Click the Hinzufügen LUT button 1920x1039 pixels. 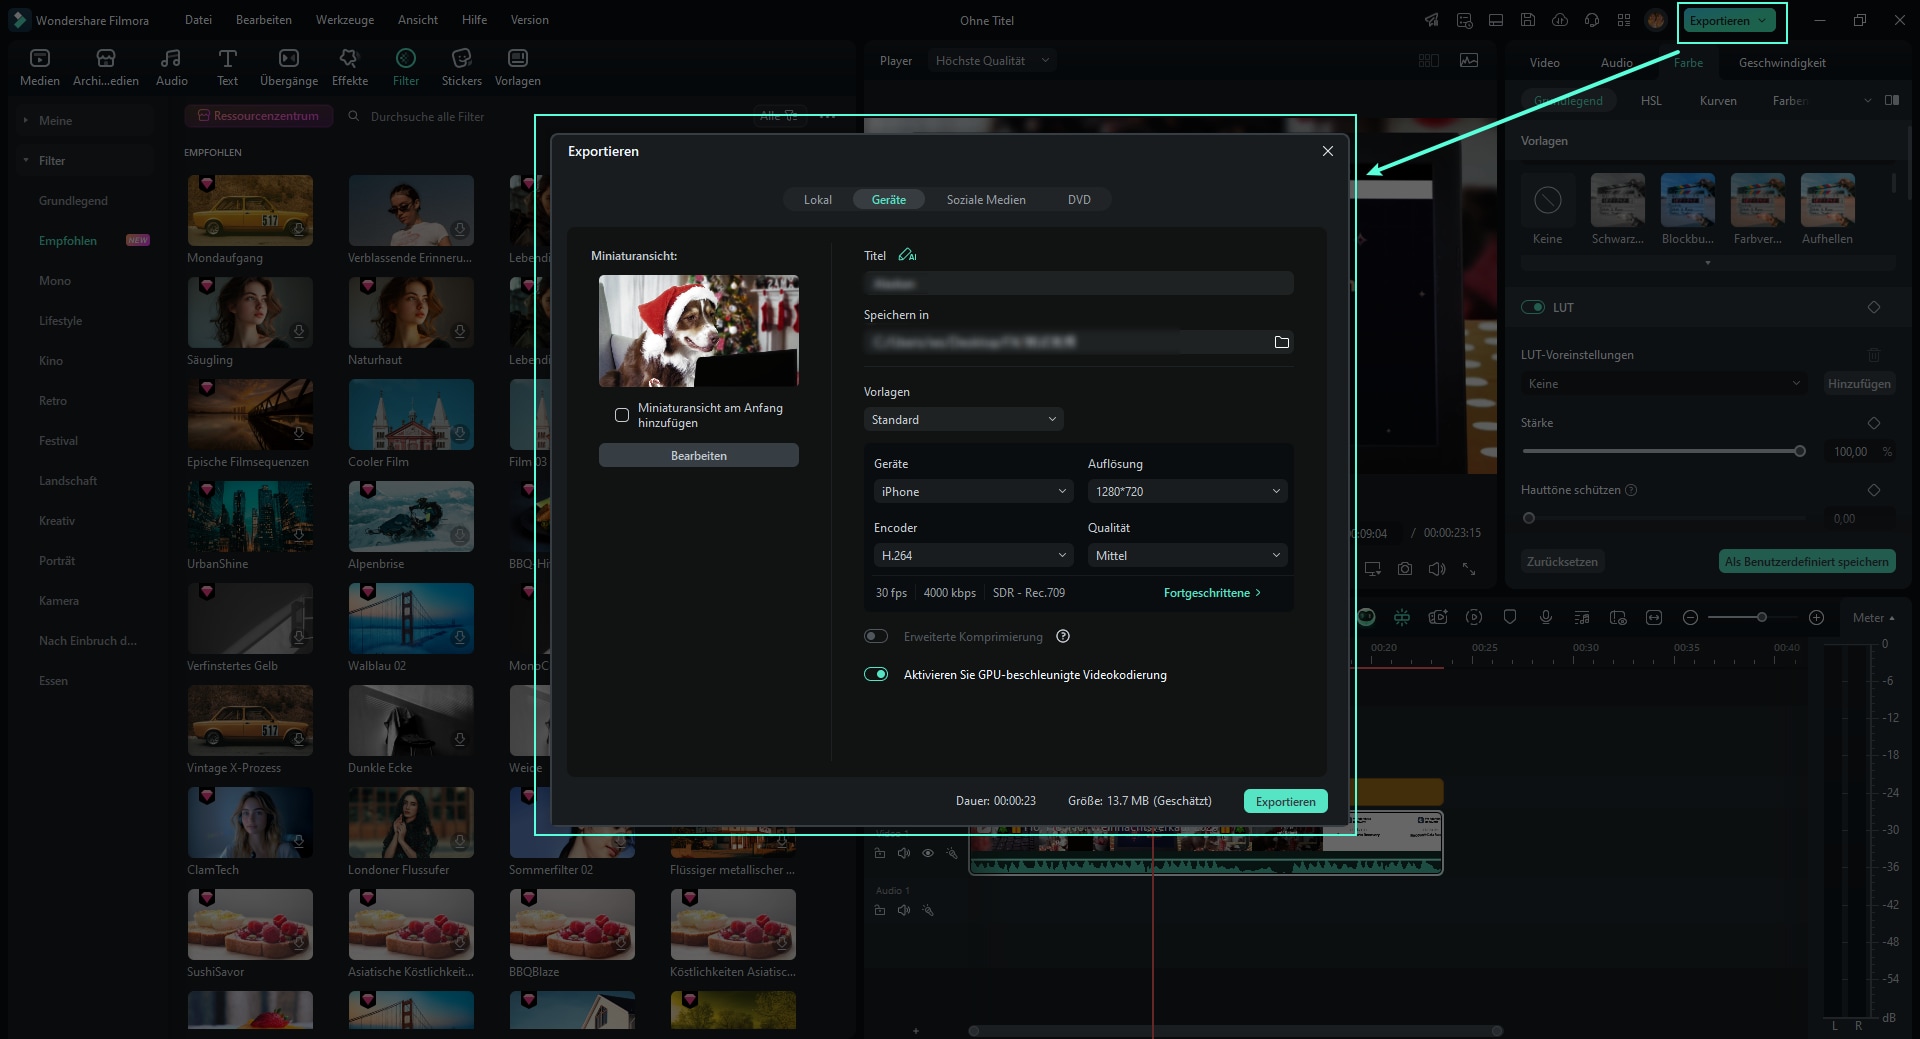point(1858,383)
